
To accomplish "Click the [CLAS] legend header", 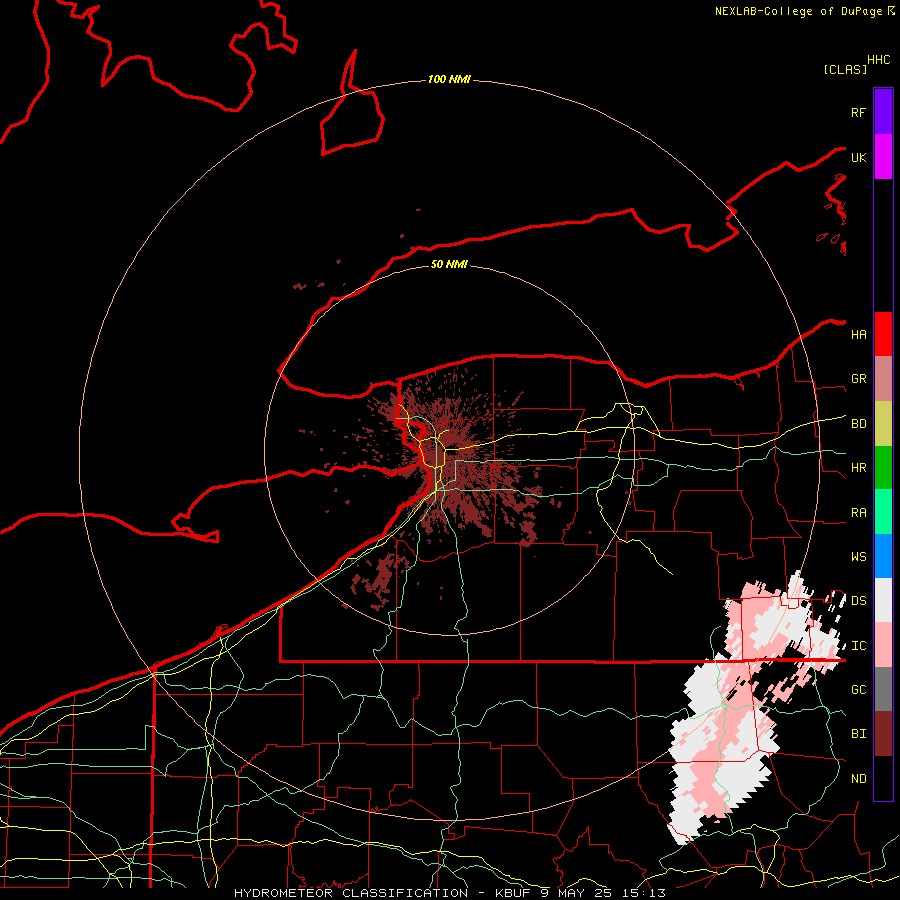I will (x=845, y=69).
